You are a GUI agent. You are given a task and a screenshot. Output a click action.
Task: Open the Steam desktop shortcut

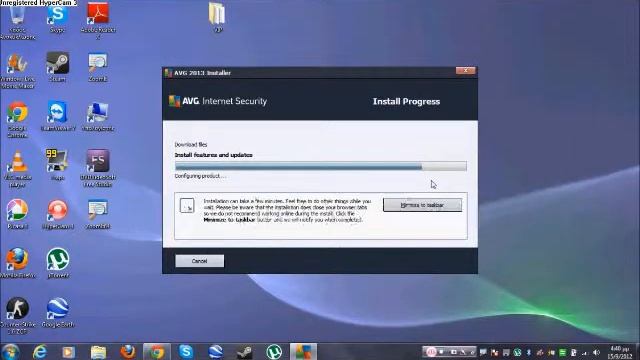pos(57,67)
